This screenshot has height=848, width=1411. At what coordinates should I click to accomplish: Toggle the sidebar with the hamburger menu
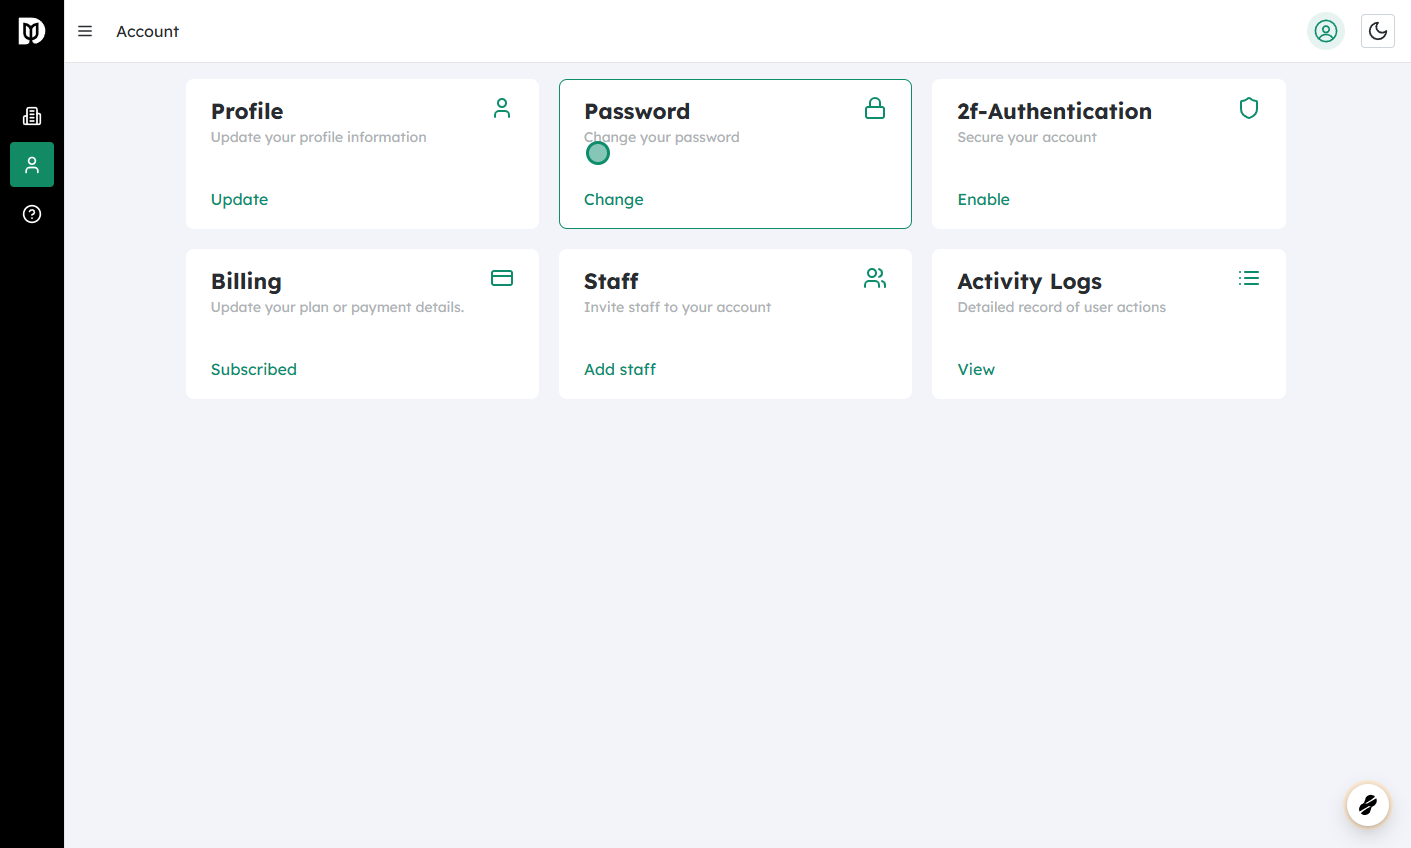point(85,31)
